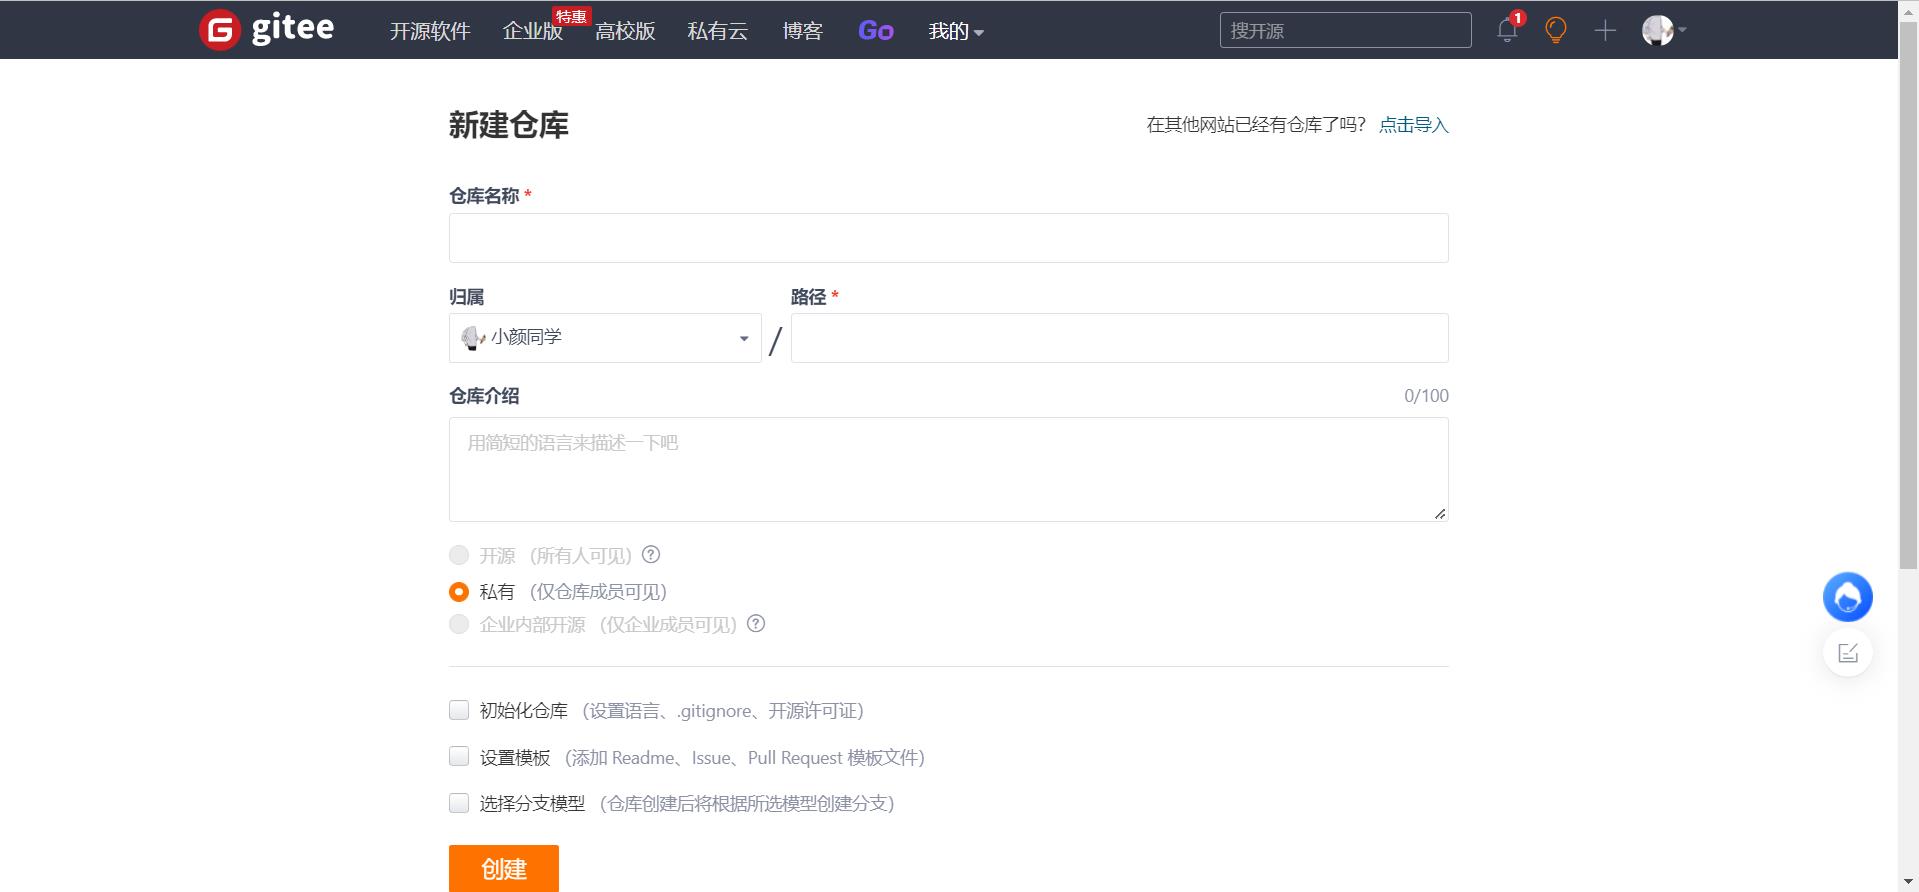1919x892 pixels.
Task: Click the floating feedback edit icon
Action: [x=1847, y=653]
